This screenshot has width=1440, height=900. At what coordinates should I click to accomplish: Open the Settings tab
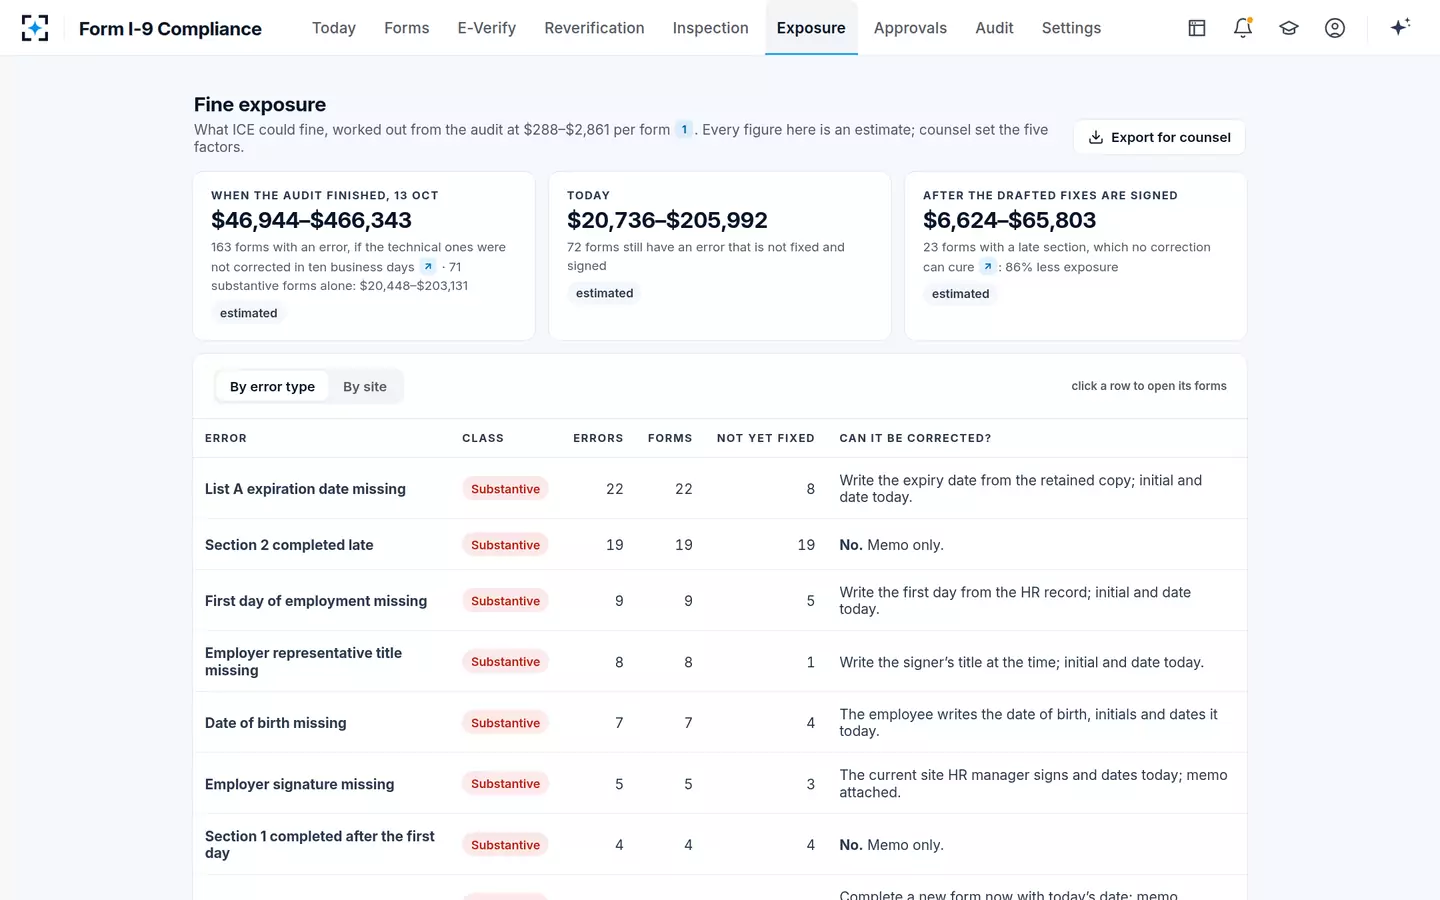1071,28
